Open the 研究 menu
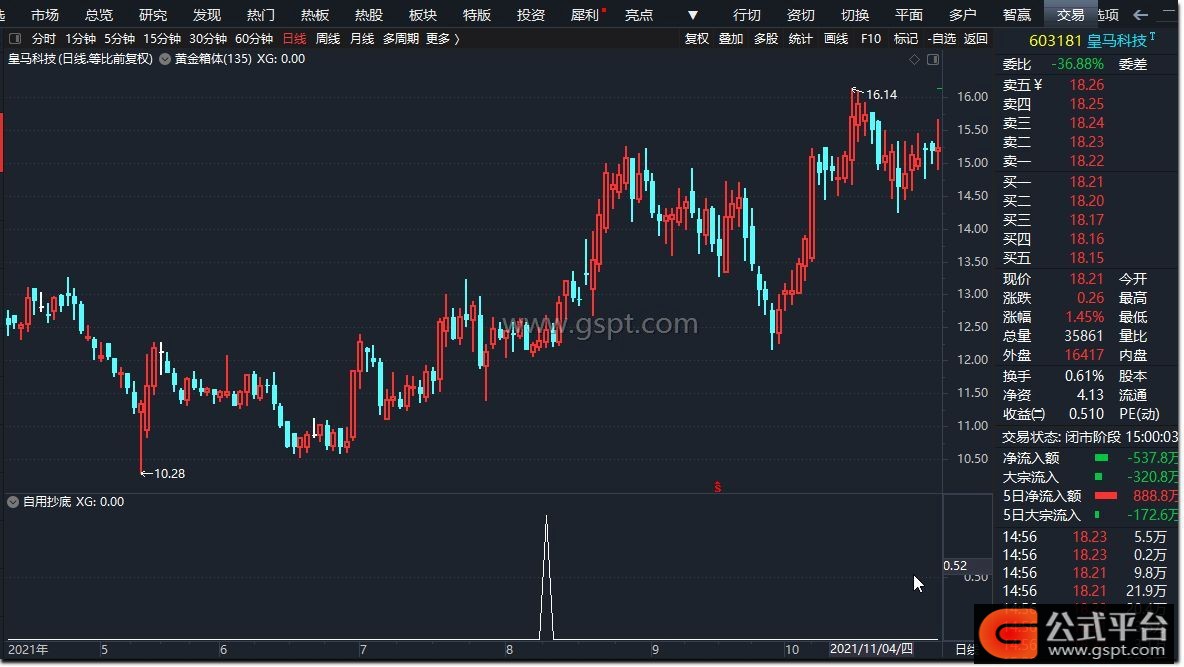This screenshot has height=667, width=1184. pos(153,14)
